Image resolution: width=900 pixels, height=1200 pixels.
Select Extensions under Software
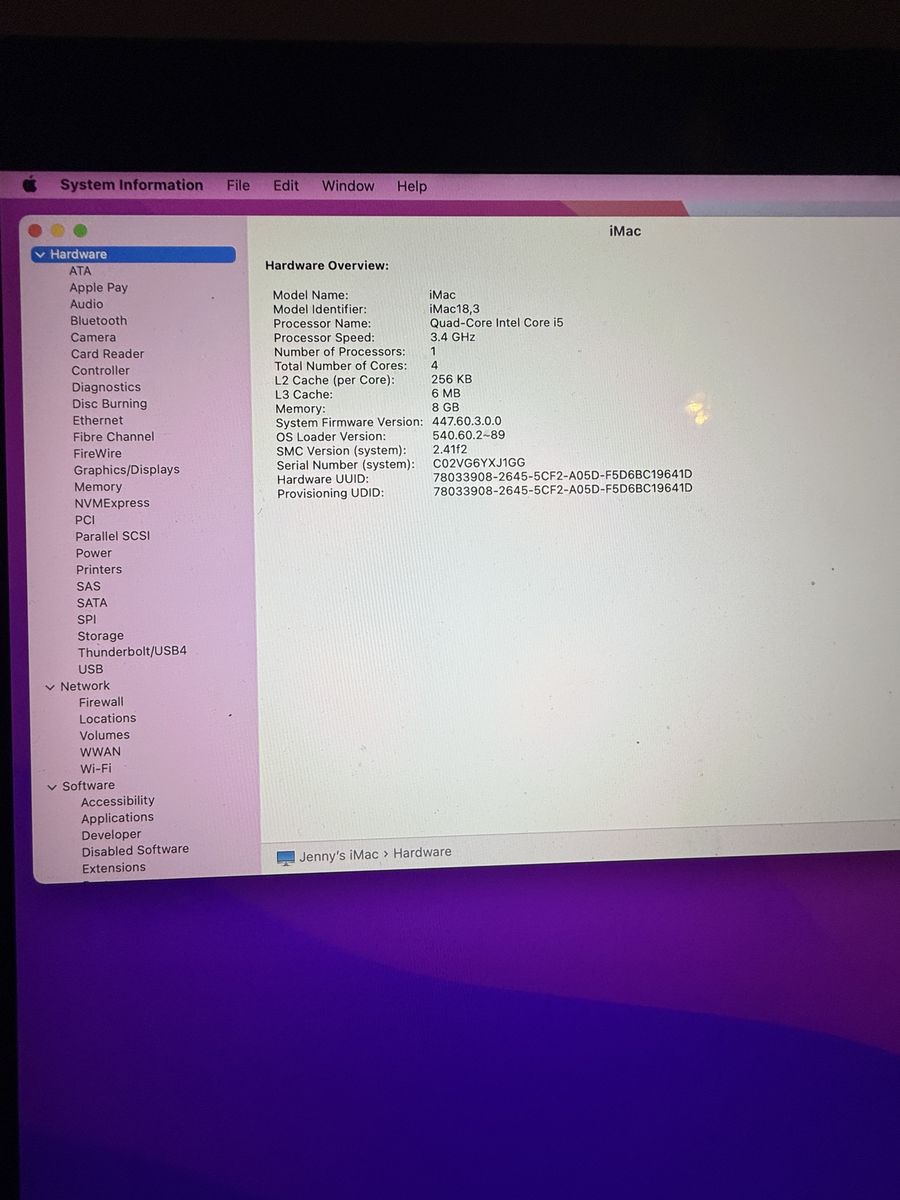tap(114, 868)
